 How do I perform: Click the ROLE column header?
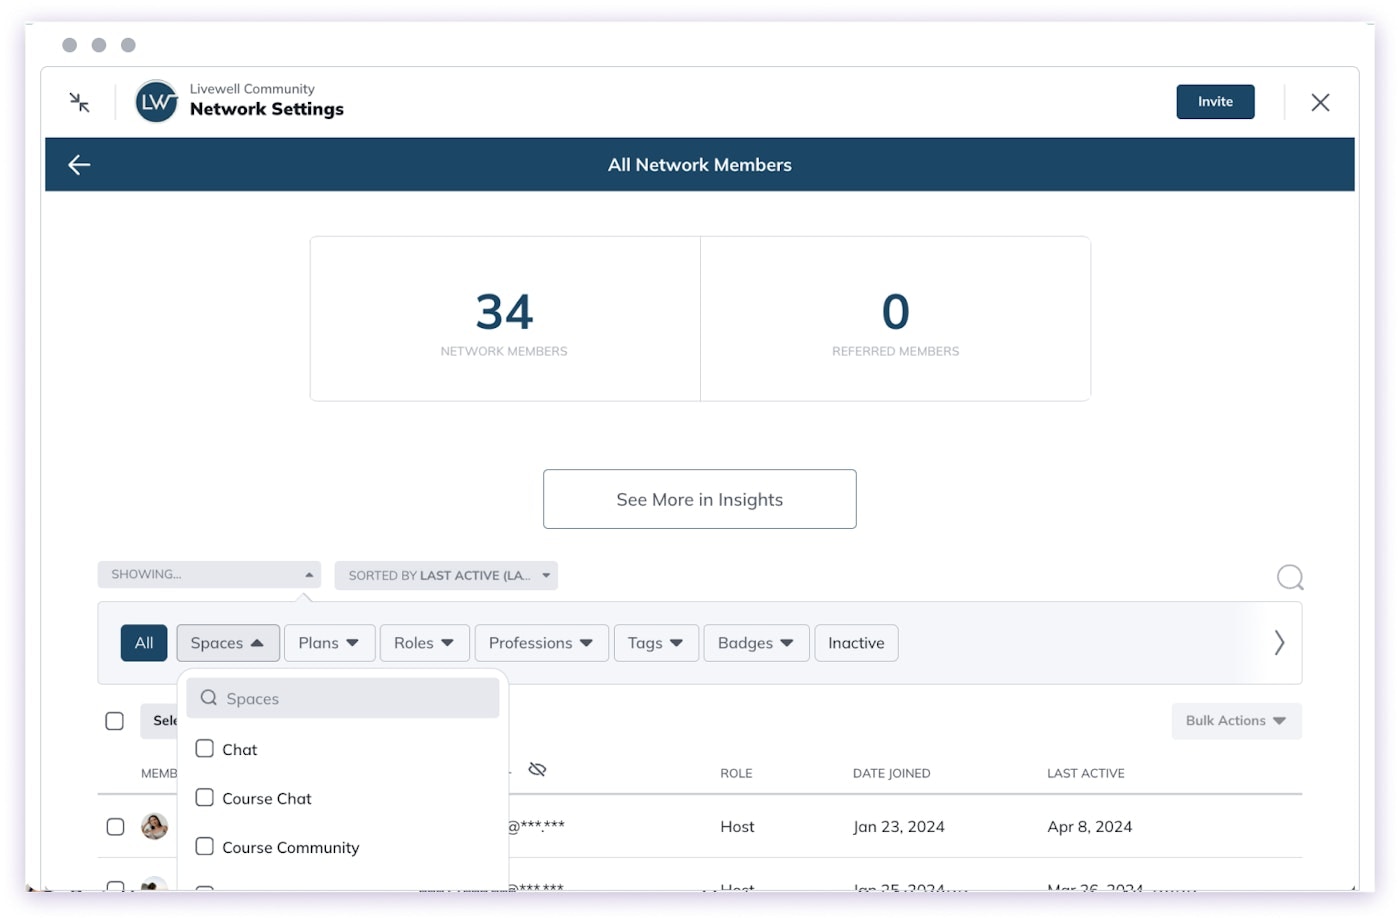(736, 773)
